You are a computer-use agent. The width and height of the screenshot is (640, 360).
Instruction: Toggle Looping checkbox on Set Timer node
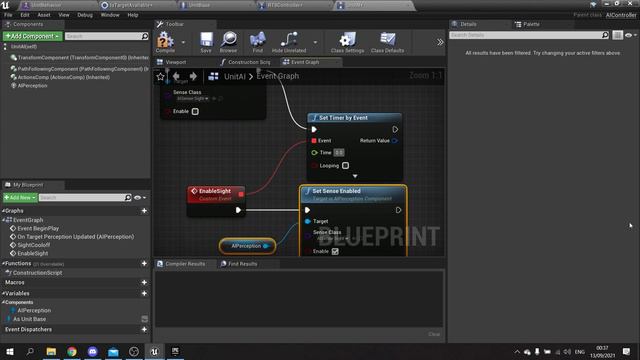tap(345, 165)
